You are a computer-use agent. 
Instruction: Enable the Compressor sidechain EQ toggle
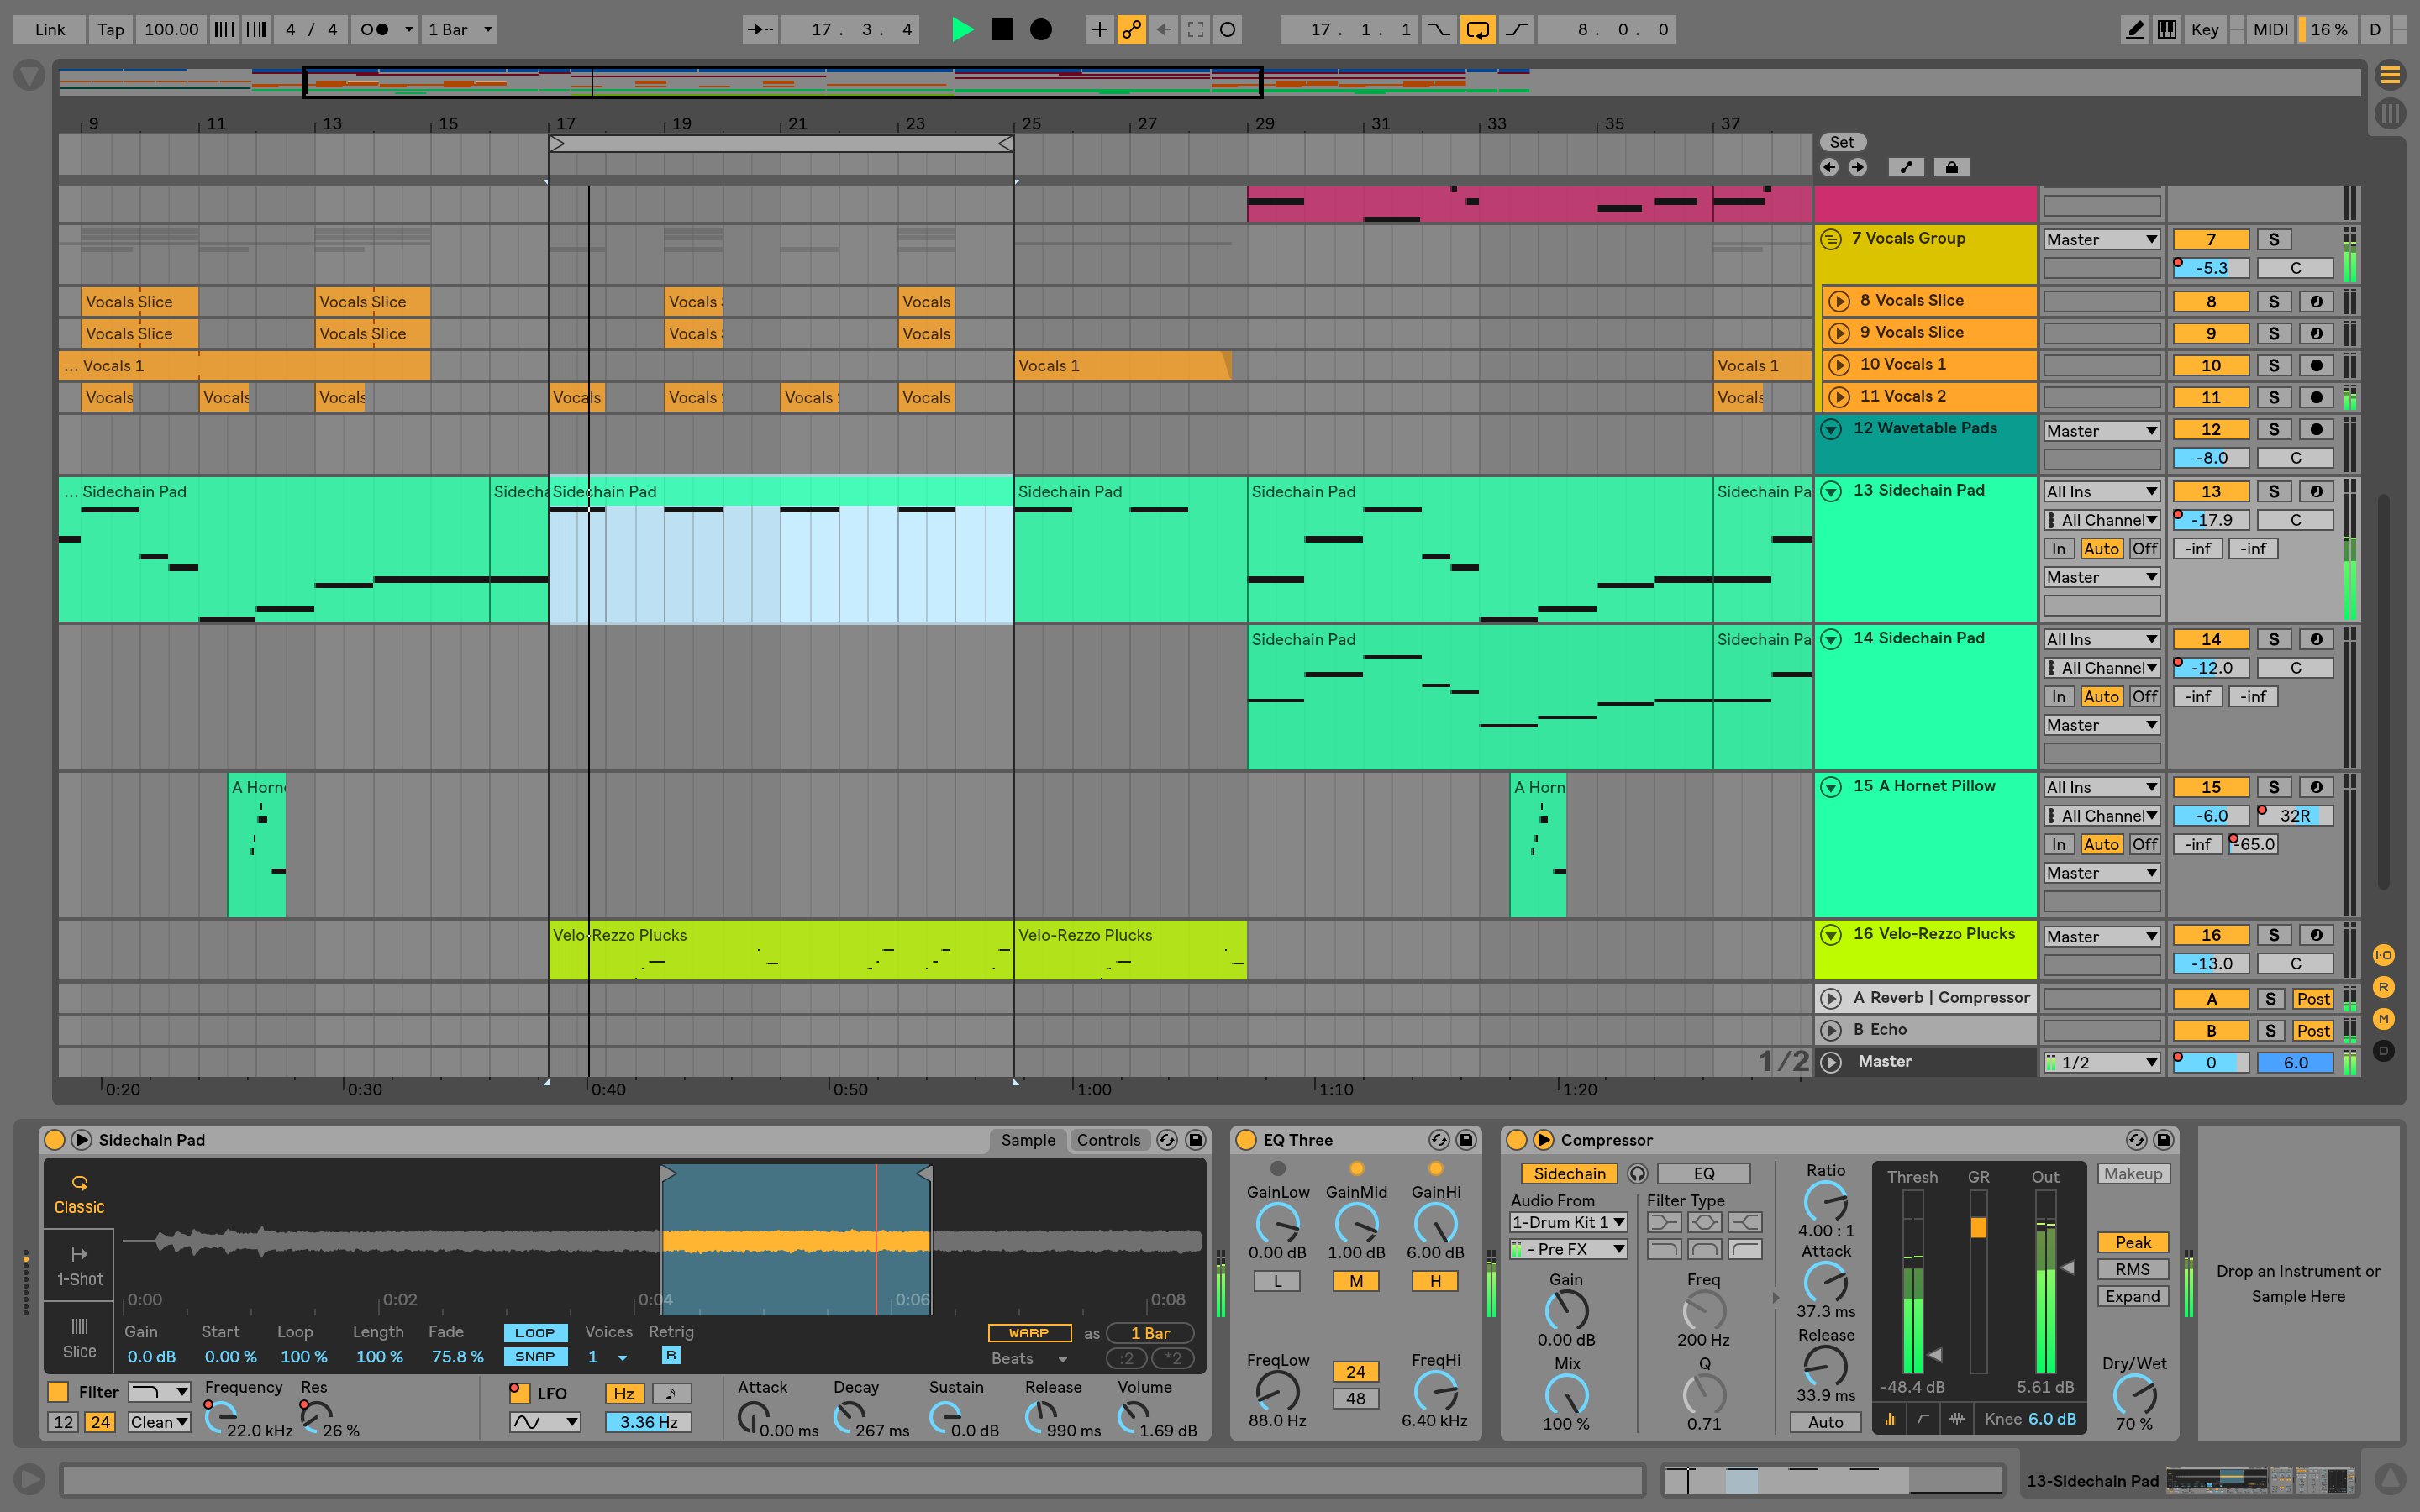[1697, 1173]
